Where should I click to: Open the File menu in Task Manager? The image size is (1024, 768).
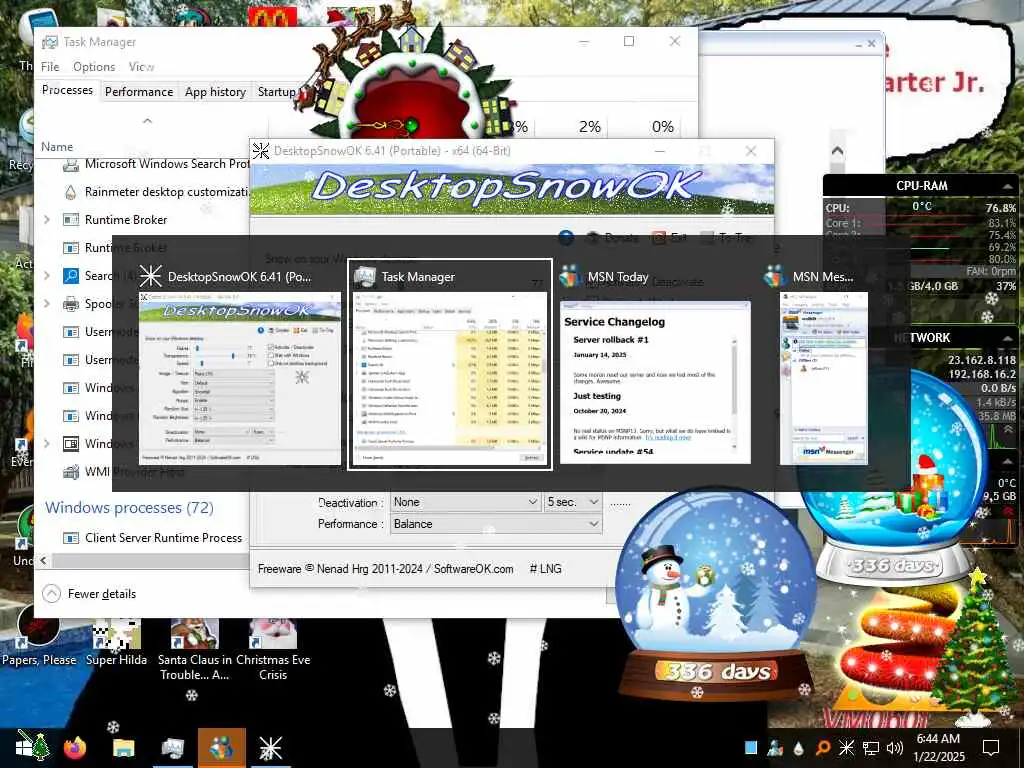click(50, 67)
